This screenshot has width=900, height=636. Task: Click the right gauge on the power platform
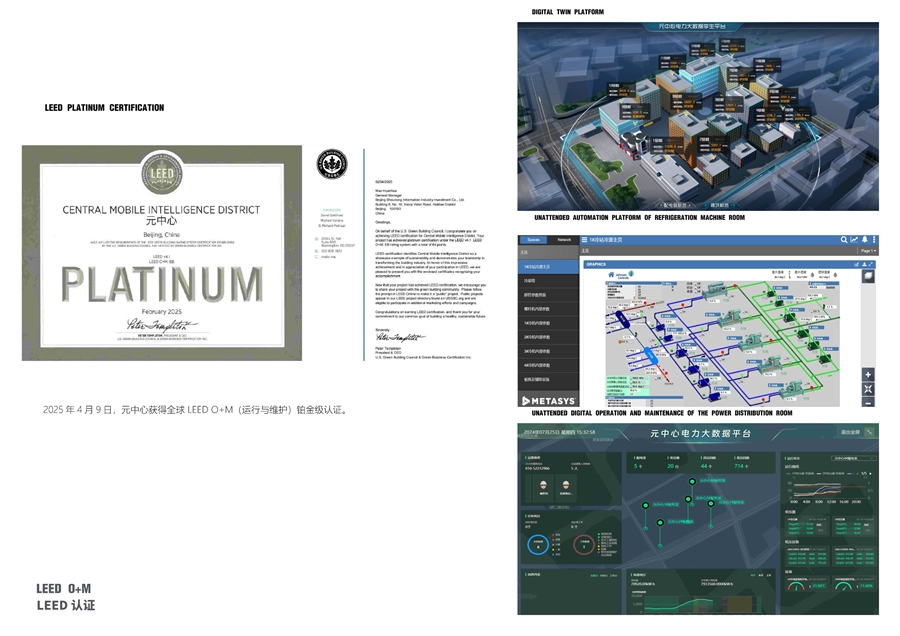coord(843,586)
